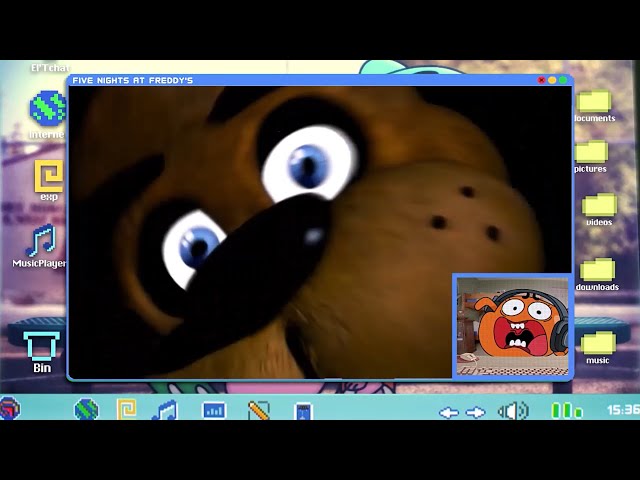The image size is (640, 480).
Task: Minimize window using the yellow button
Action: (552, 80)
